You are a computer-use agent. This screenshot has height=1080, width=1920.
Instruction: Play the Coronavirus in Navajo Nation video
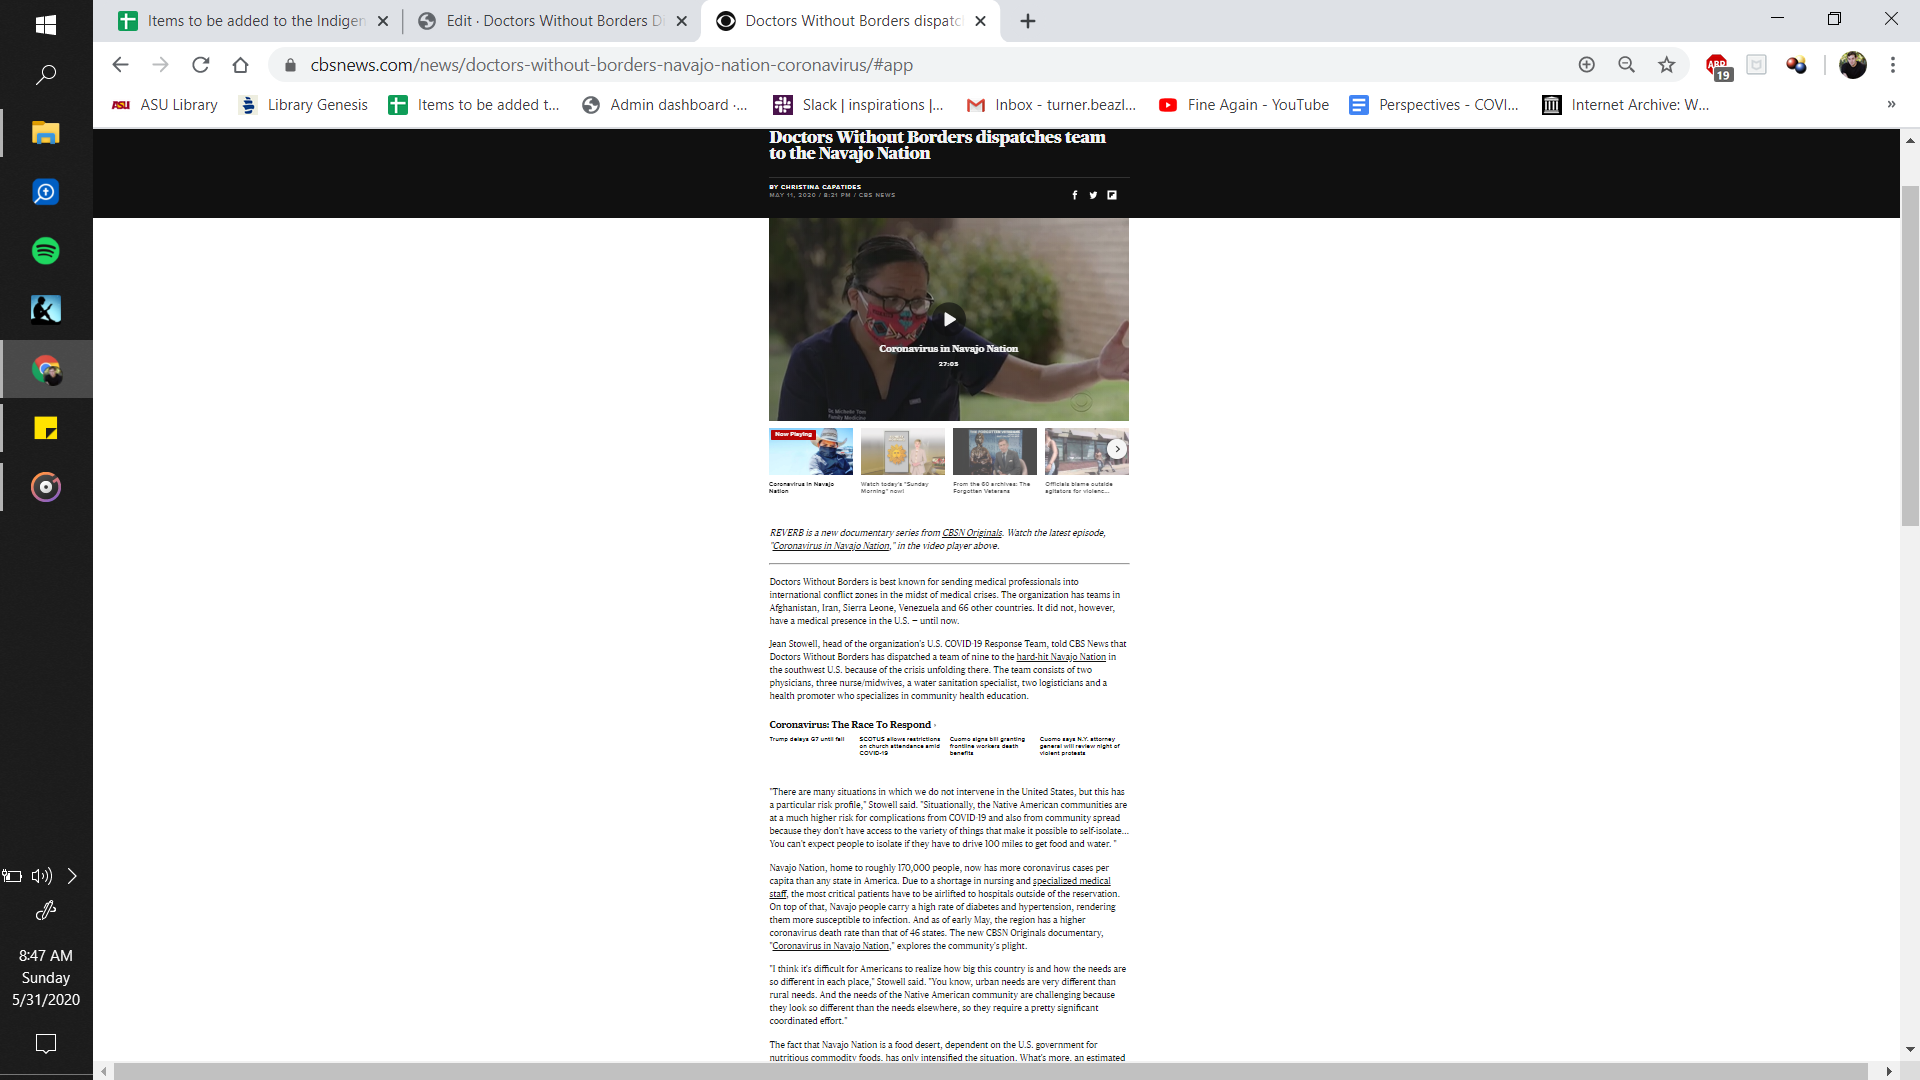tap(949, 319)
